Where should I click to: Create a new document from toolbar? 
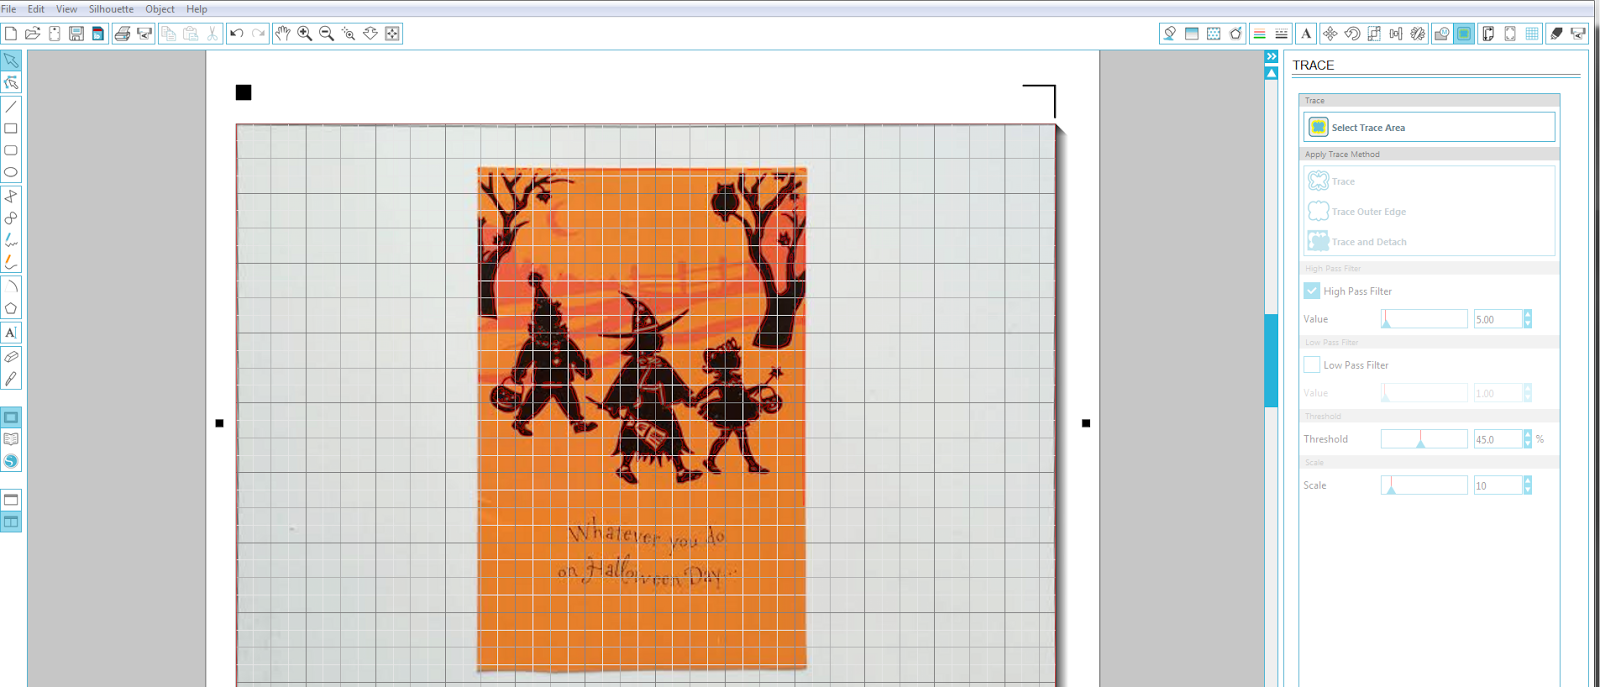tap(11, 33)
